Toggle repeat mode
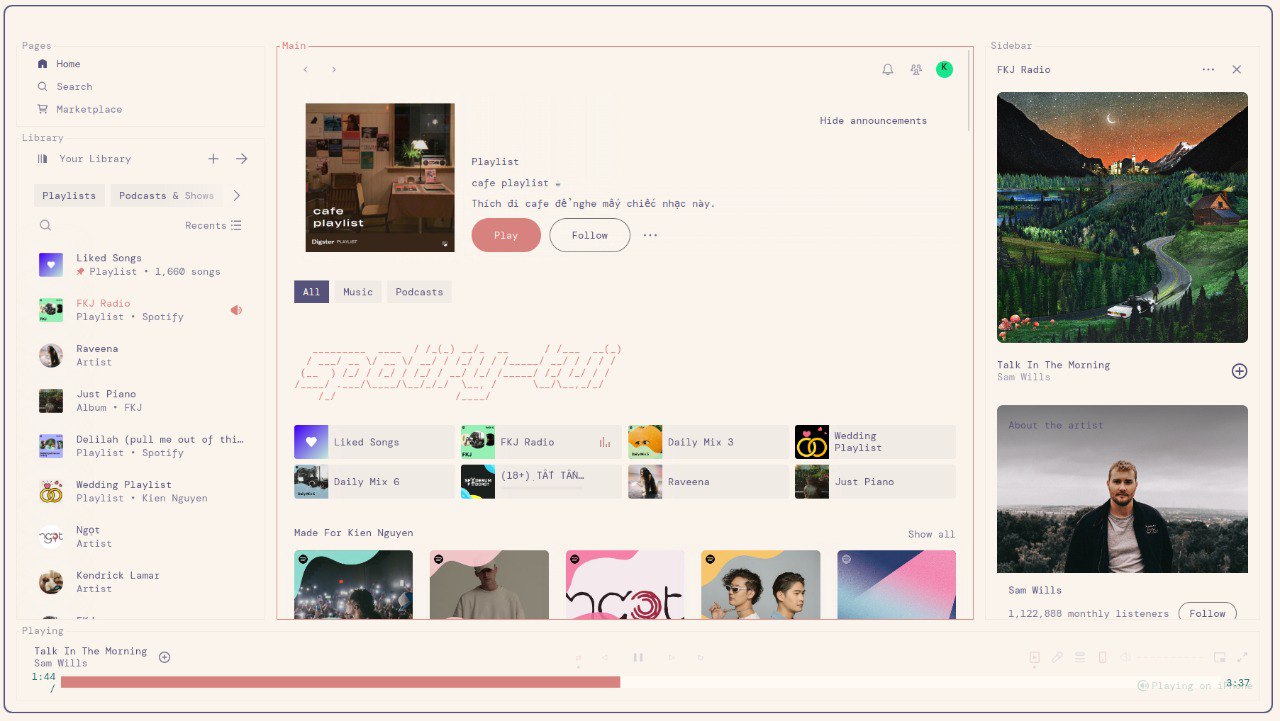The image size is (1280, 721). coord(700,657)
